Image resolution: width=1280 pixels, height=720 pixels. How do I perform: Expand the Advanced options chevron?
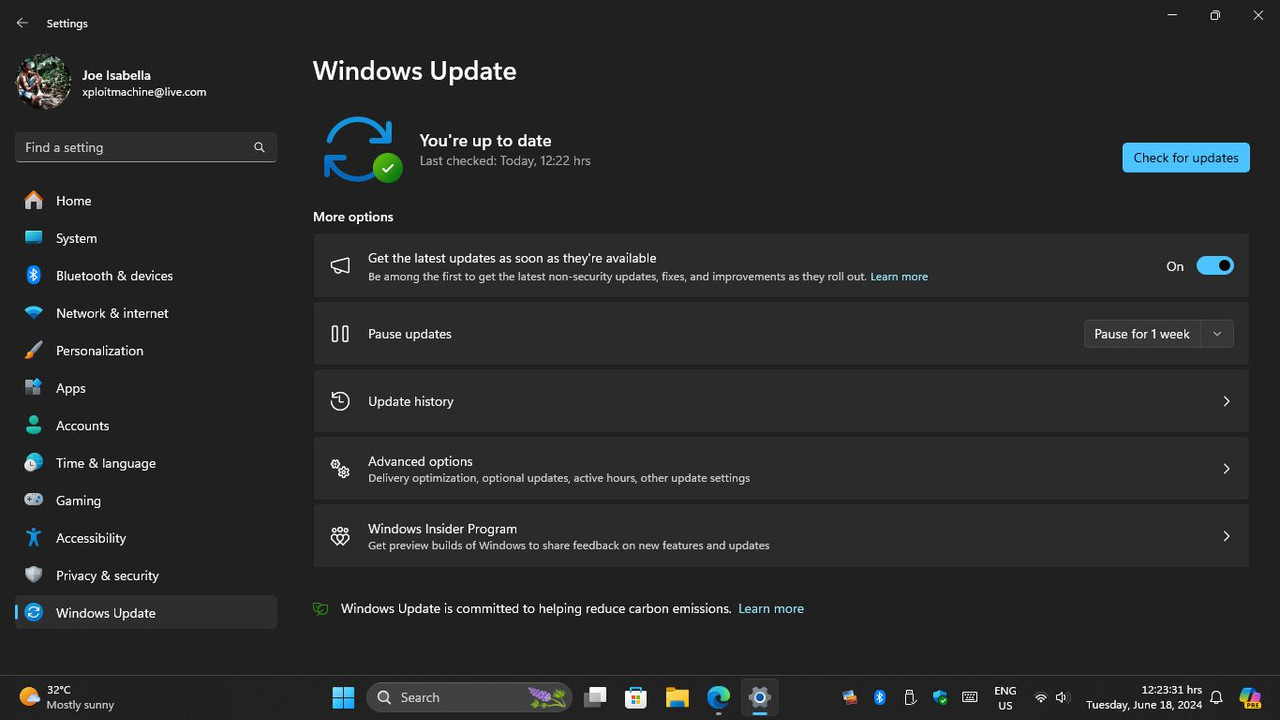tap(1226, 468)
